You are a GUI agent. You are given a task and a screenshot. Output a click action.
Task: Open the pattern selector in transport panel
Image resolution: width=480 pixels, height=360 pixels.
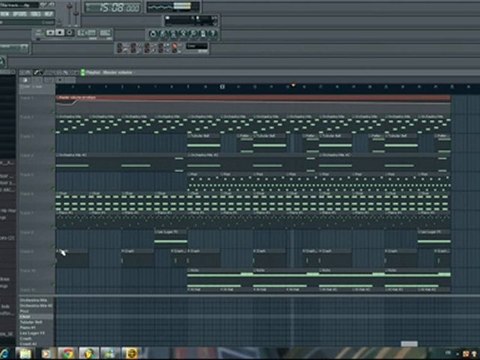105,33
